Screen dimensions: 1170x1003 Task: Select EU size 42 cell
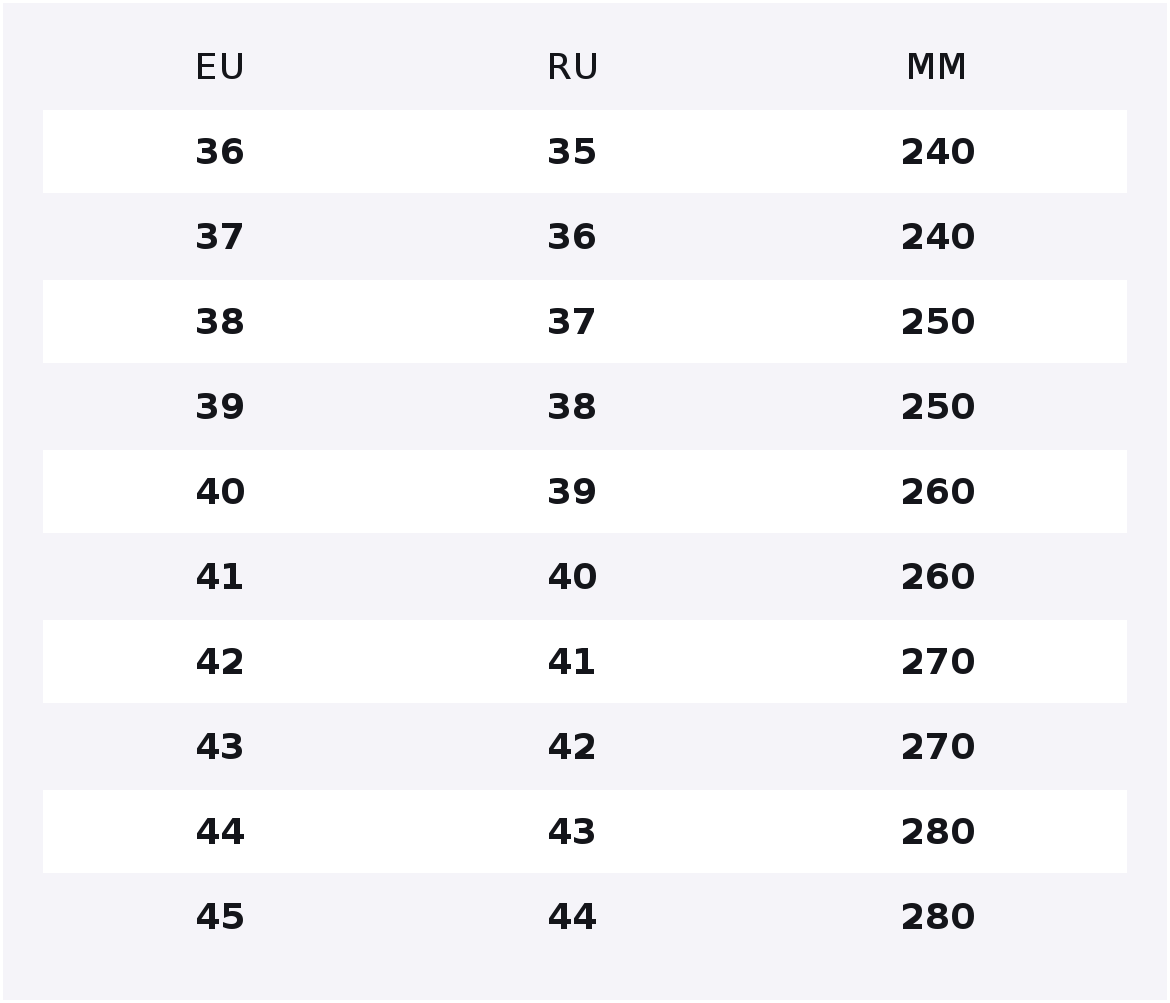219,662
